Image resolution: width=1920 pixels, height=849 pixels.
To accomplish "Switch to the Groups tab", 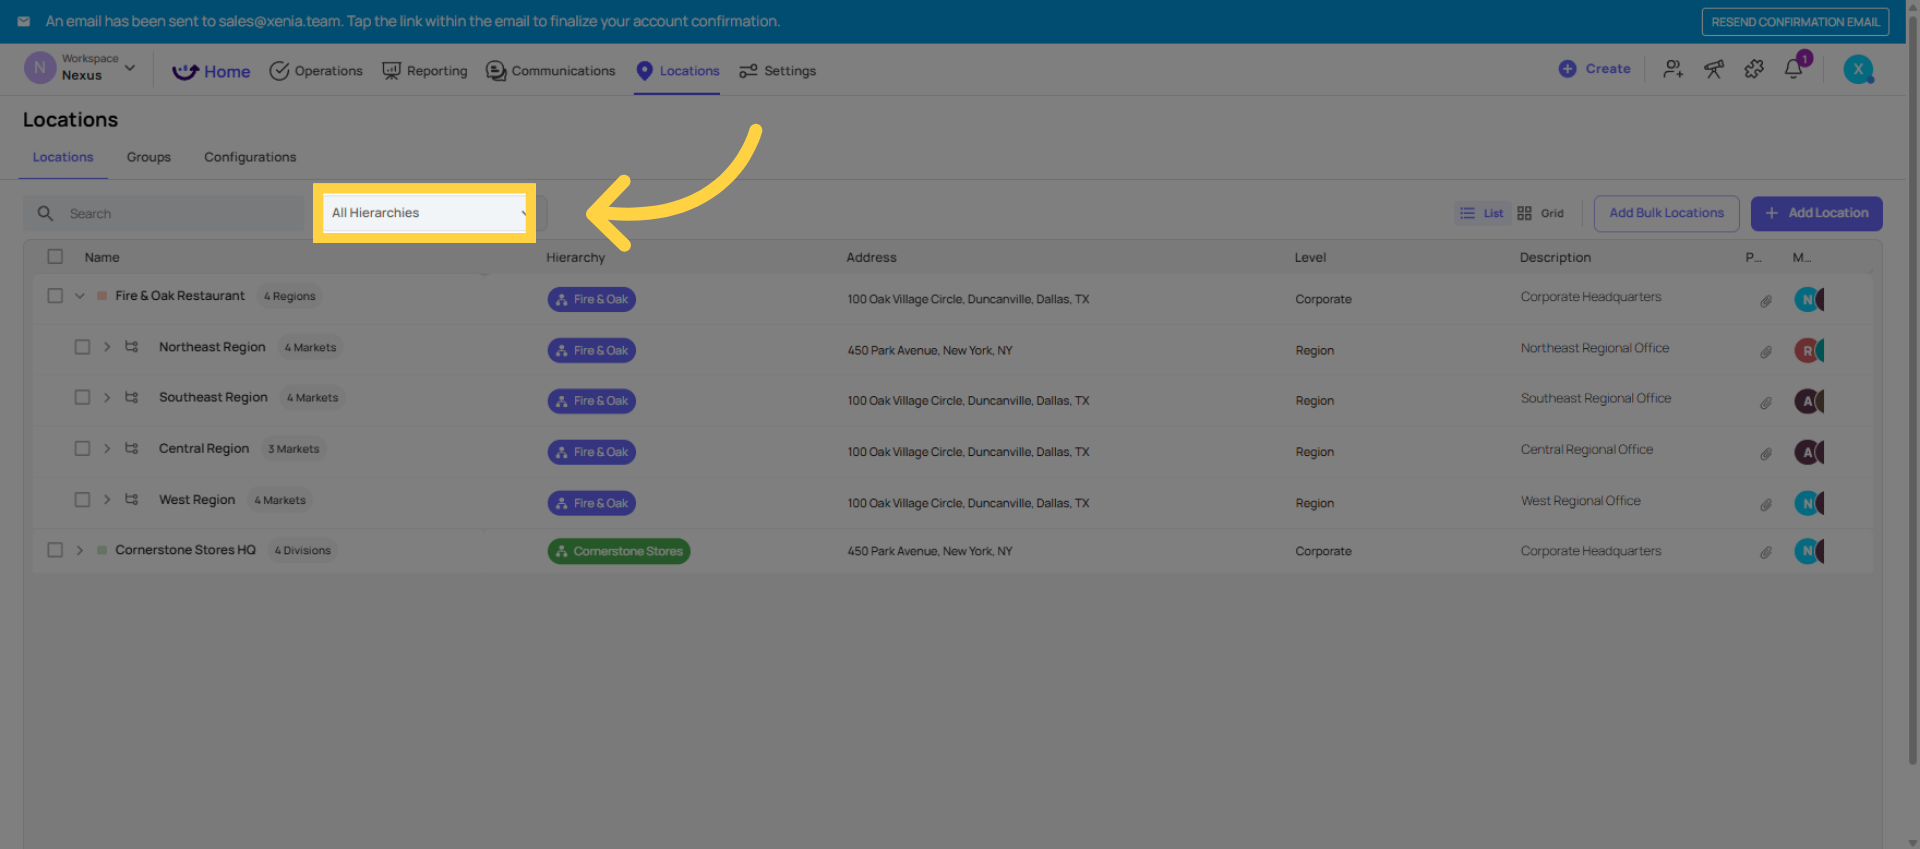I will tap(148, 157).
